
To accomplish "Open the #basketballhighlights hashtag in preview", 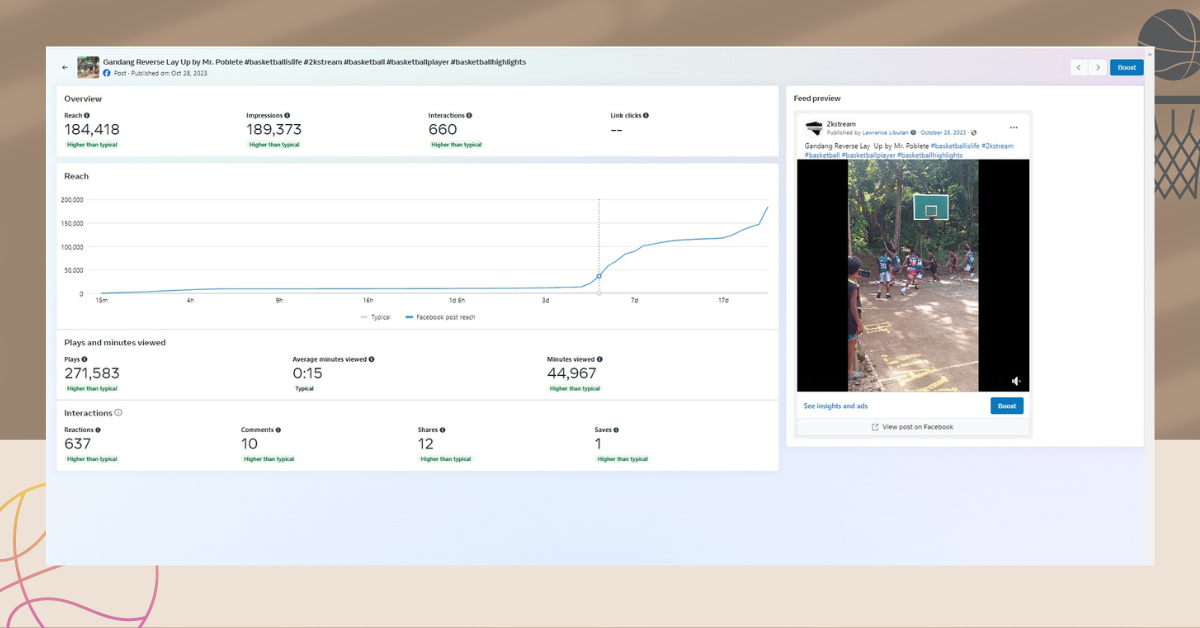I will coord(930,156).
